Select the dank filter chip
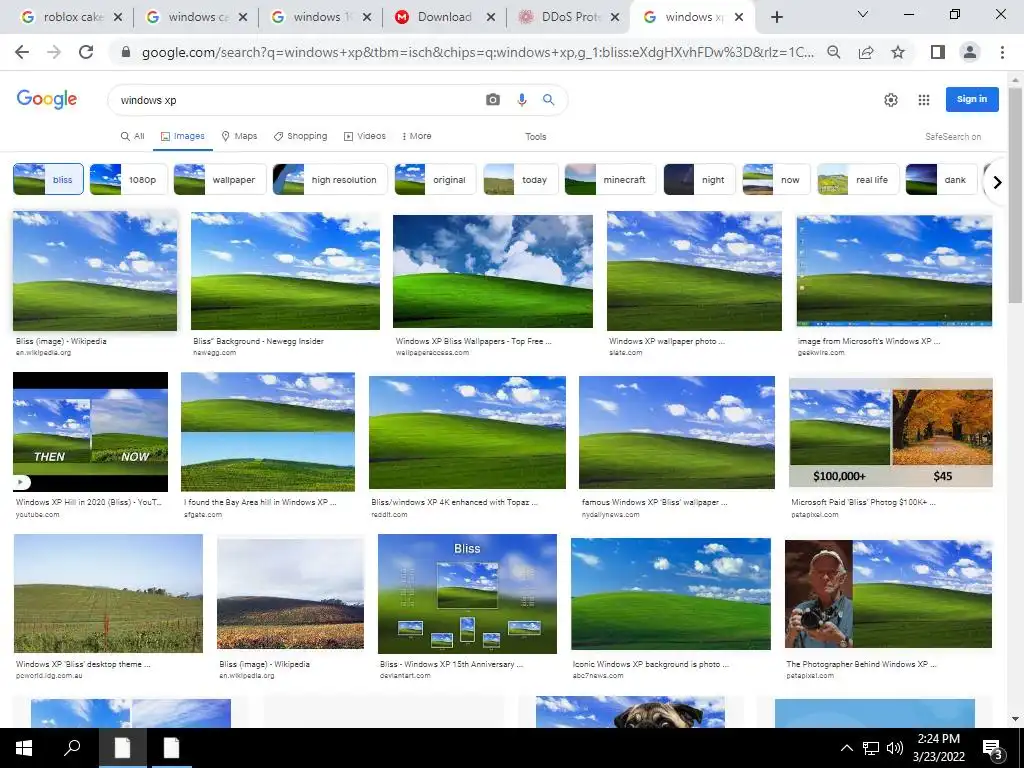The height and width of the screenshot is (768, 1024). coord(941,180)
